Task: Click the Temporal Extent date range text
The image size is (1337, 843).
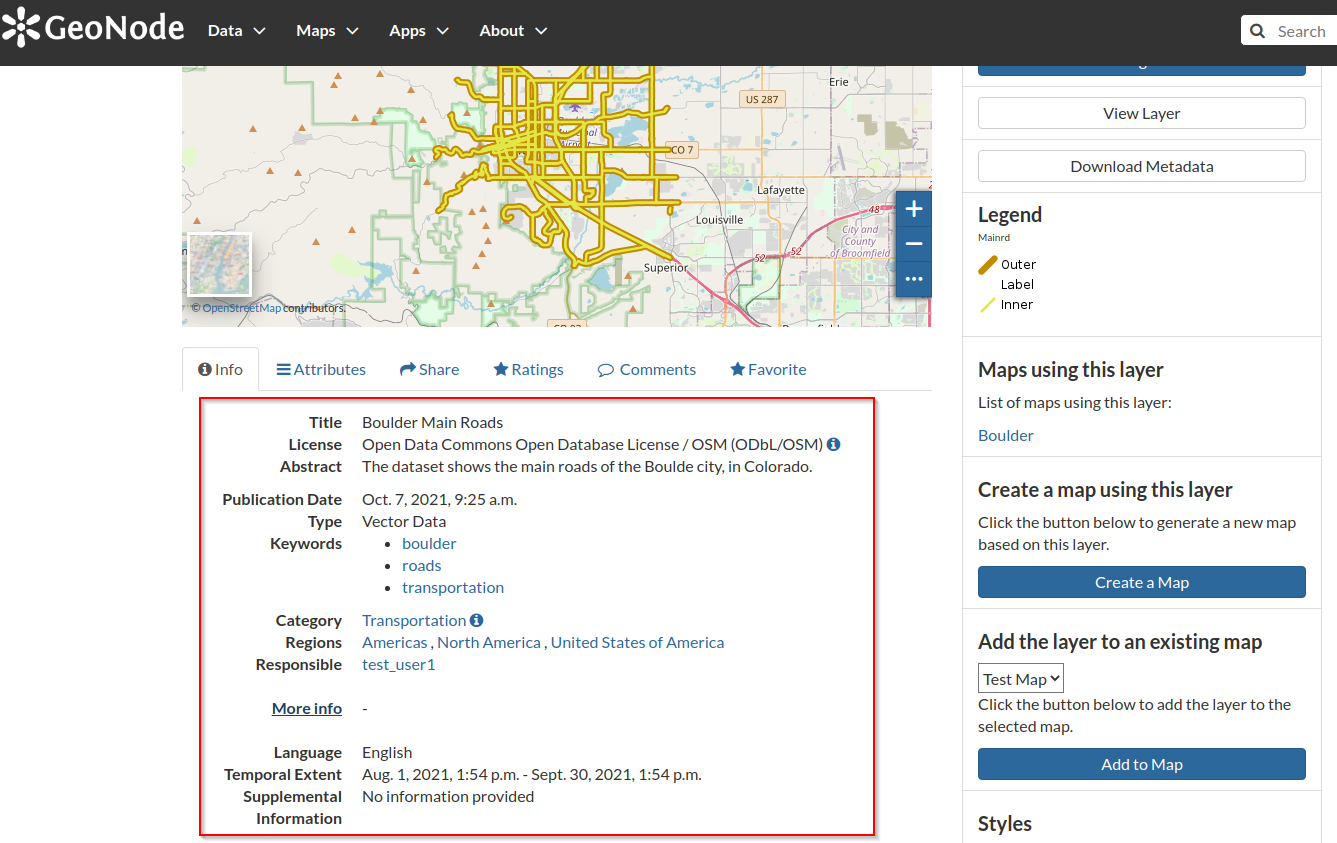Action: [532, 774]
